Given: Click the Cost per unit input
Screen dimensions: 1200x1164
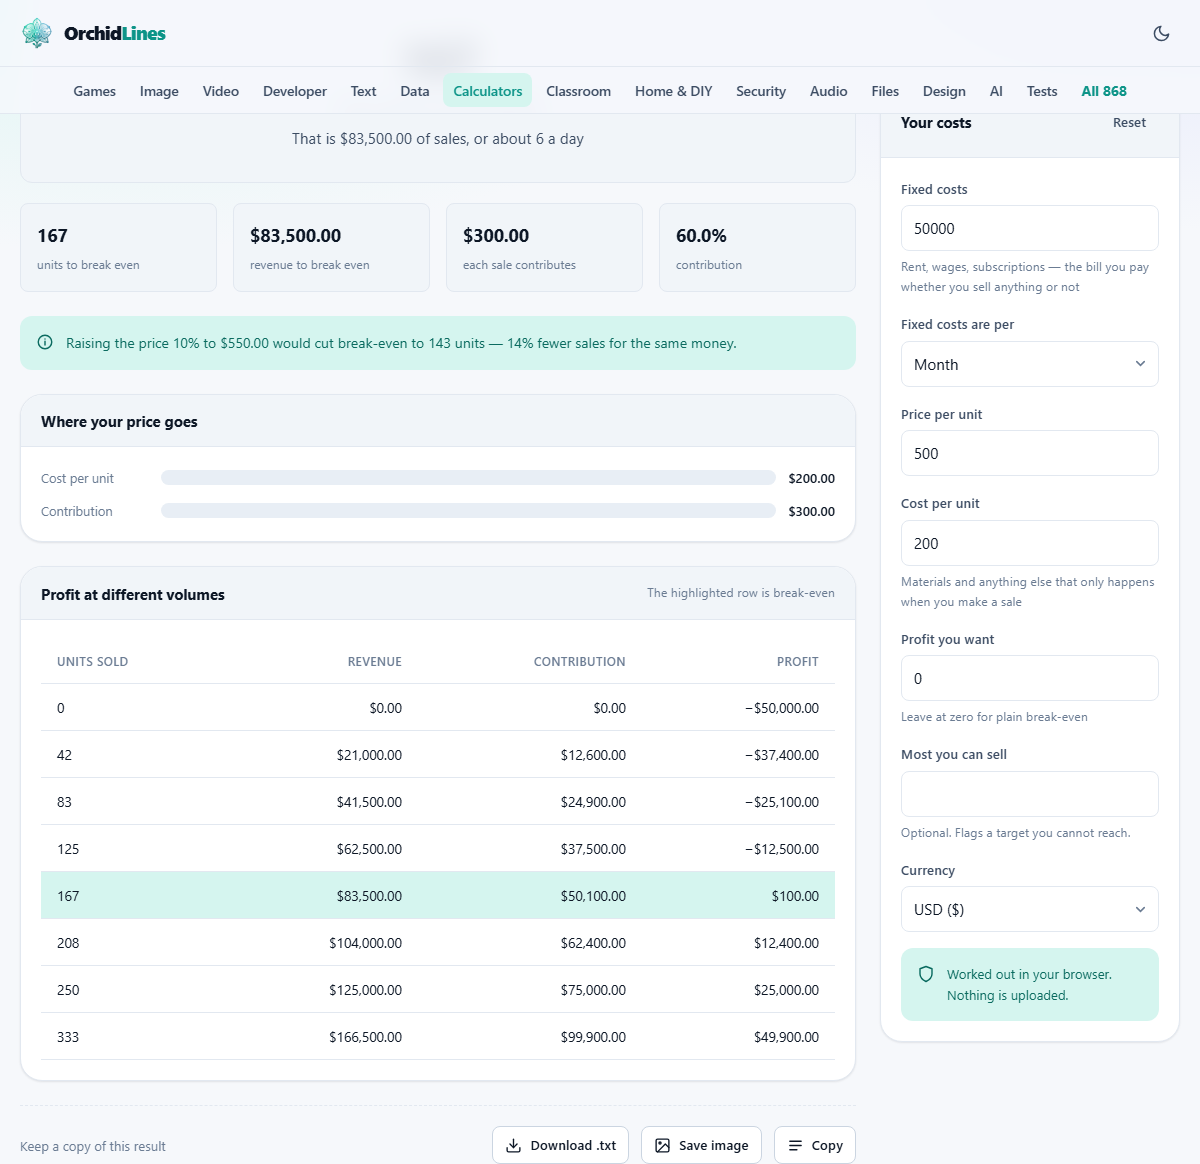Looking at the screenshot, I should [1029, 543].
